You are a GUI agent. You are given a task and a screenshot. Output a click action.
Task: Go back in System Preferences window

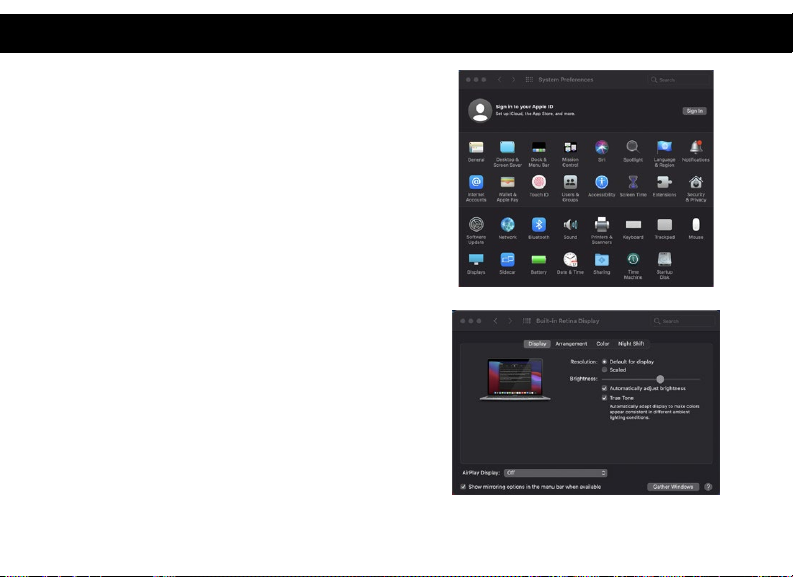tap(499, 79)
